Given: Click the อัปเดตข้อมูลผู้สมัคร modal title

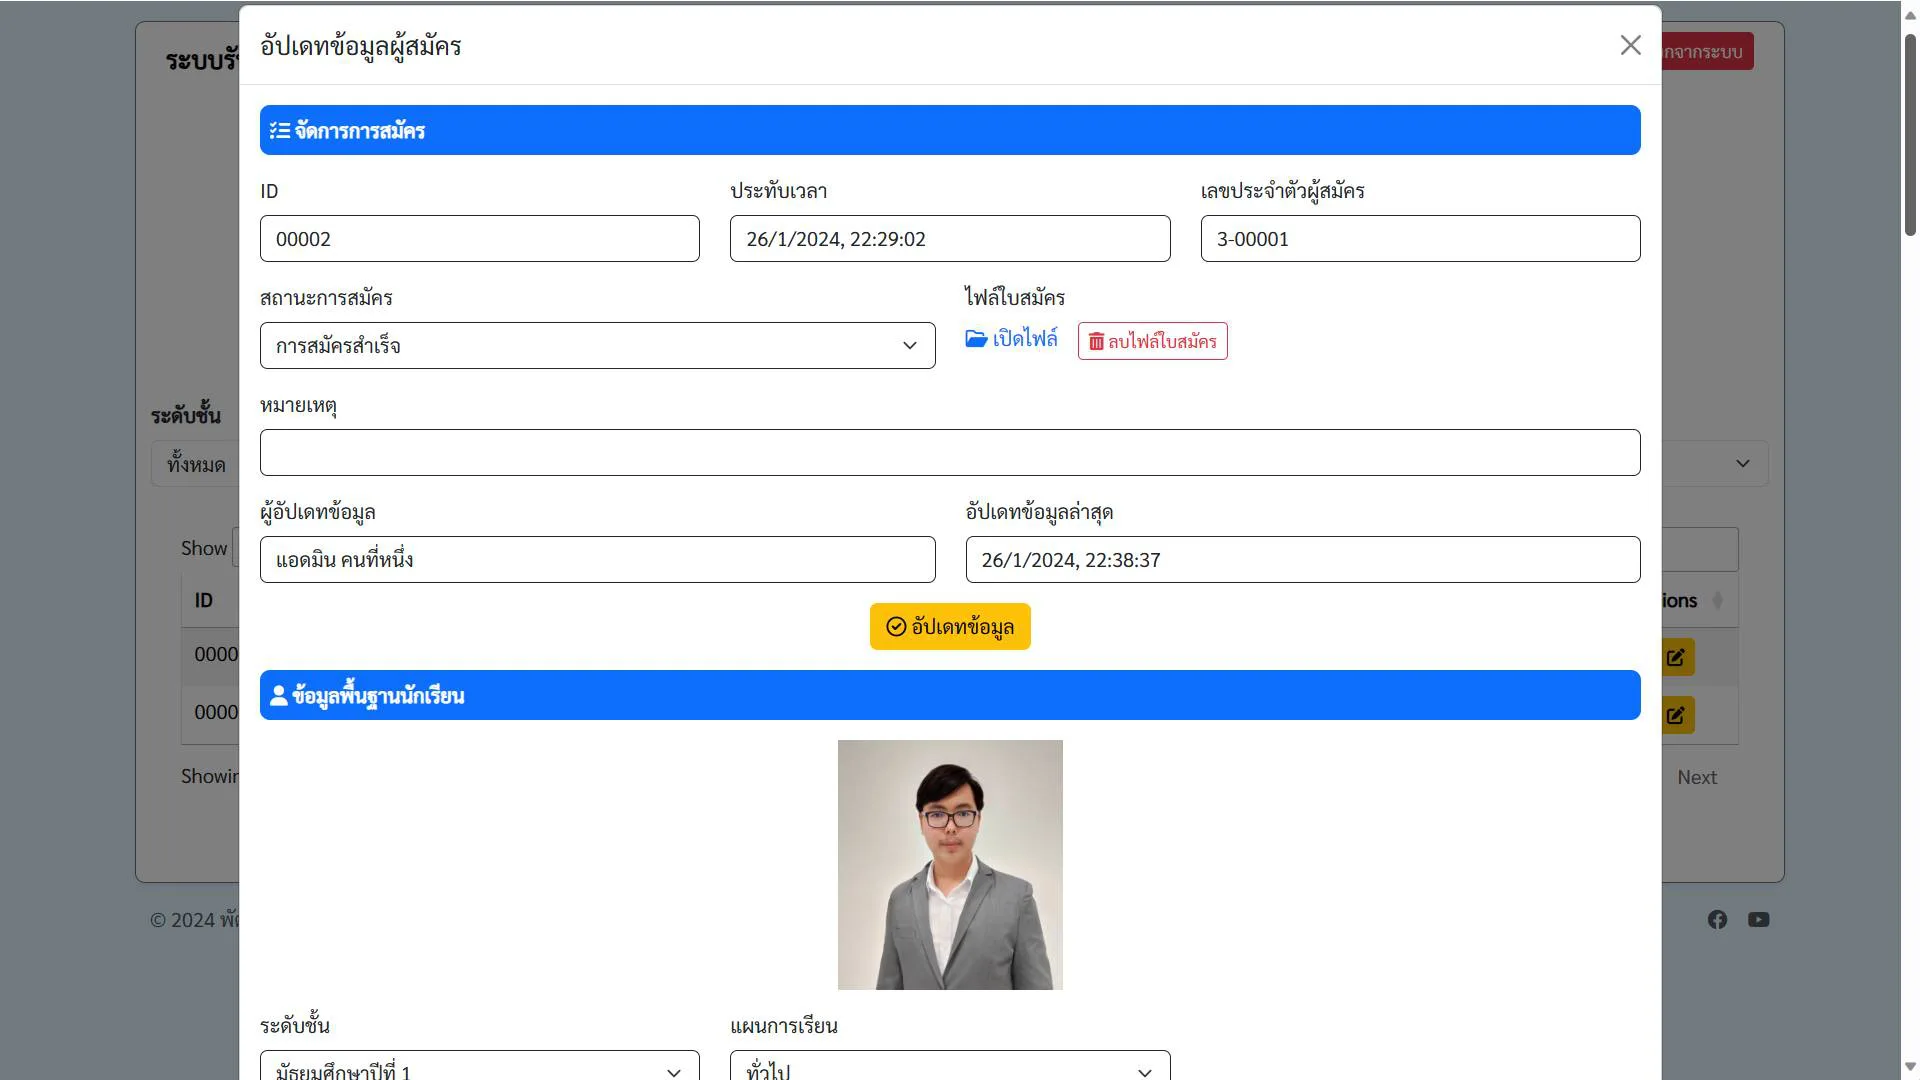Looking at the screenshot, I should point(360,46).
